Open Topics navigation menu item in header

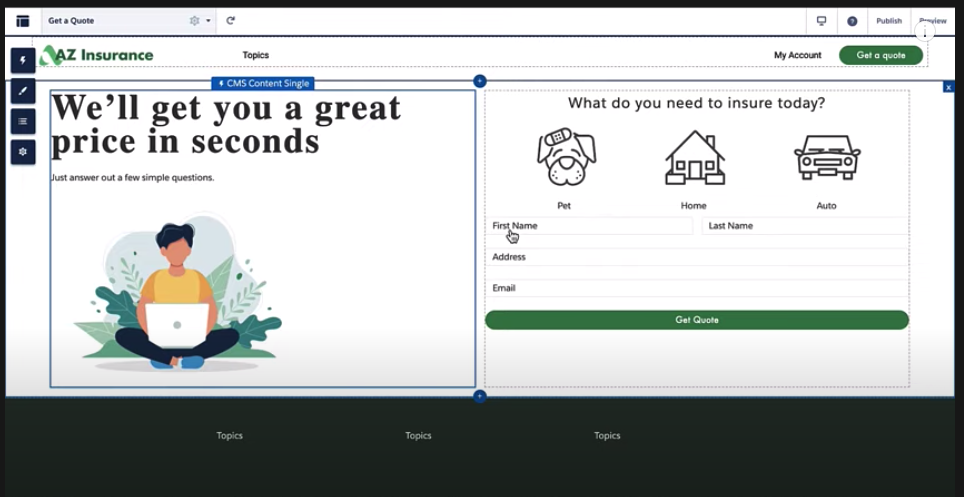[256, 55]
